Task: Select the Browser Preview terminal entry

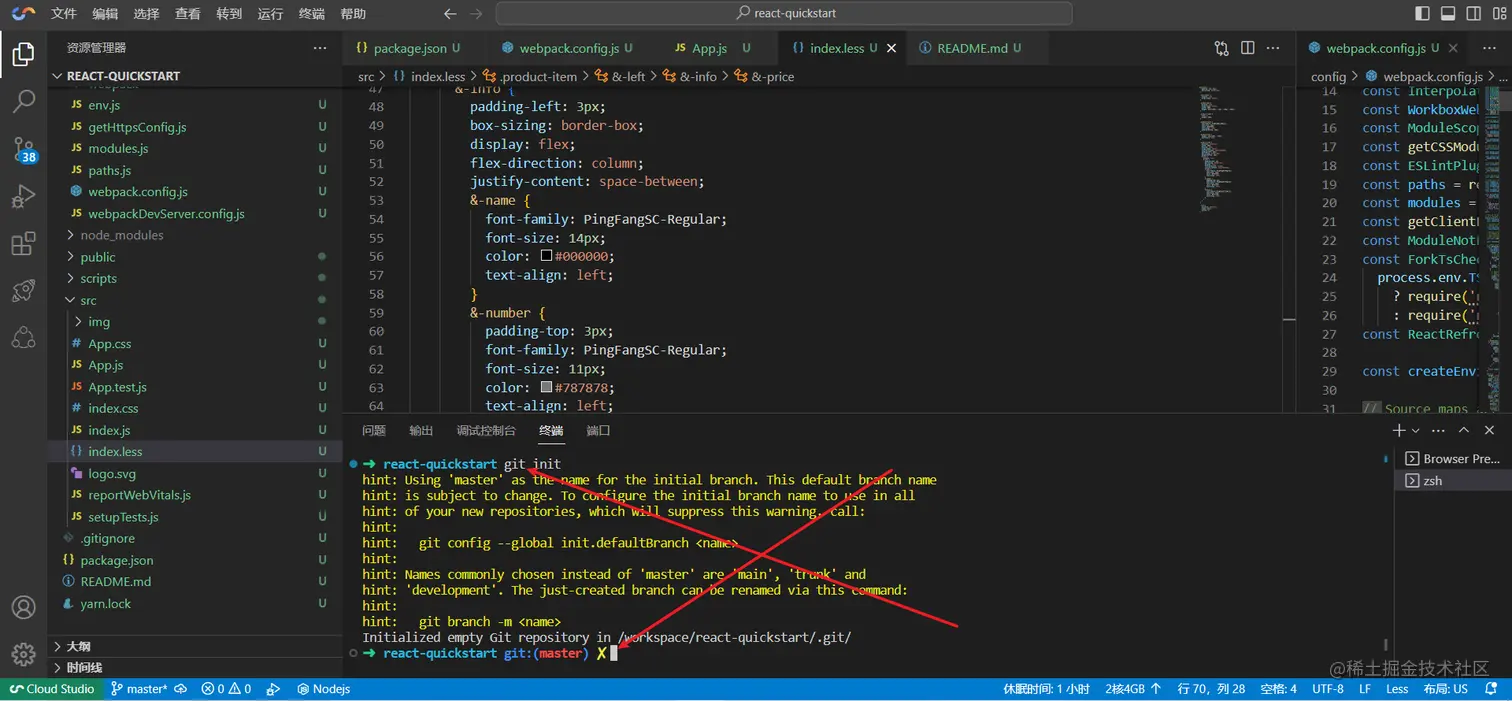Action: pyautogui.click(x=1452, y=459)
